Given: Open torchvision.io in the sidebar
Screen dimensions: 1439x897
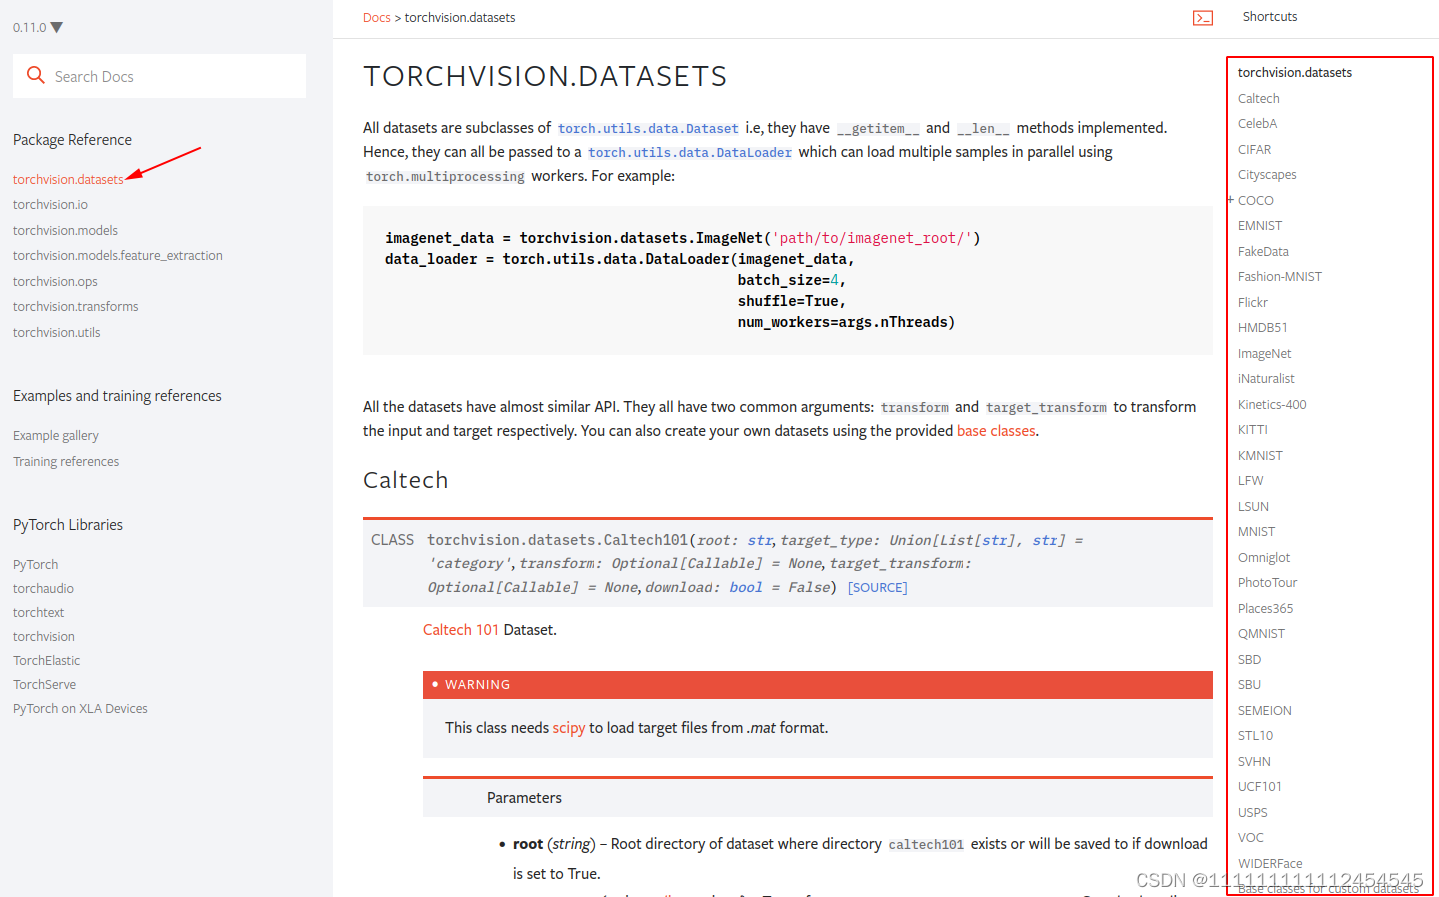Looking at the screenshot, I should click(50, 205).
